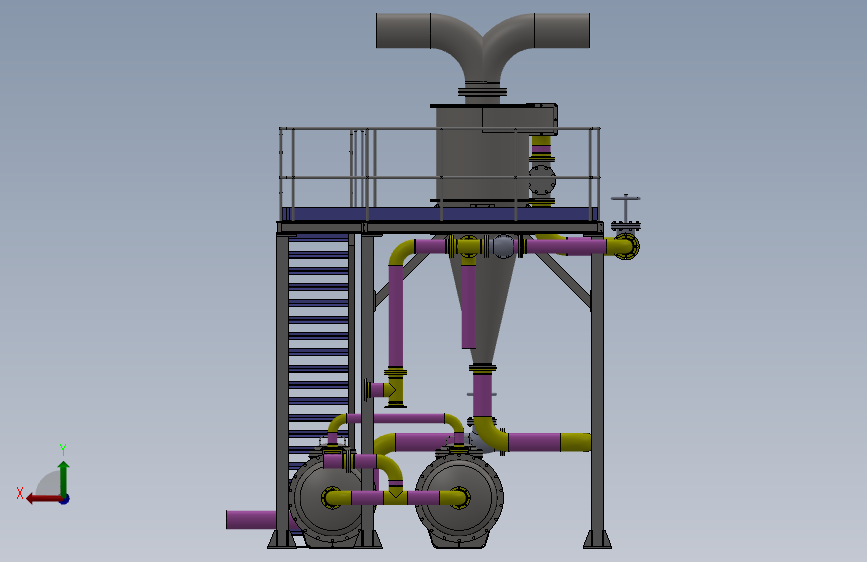Click the blue Z axis dot on triad
Screen dimensions: 867x562
(x=65, y=499)
